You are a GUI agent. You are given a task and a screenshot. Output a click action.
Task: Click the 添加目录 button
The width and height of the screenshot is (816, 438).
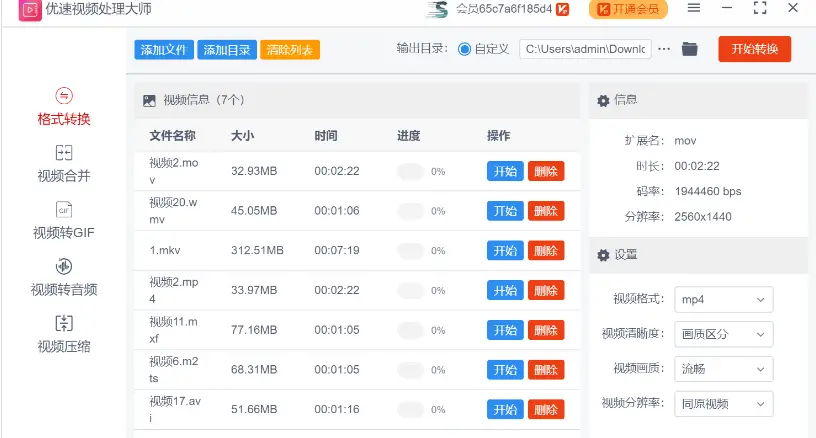point(227,50)
